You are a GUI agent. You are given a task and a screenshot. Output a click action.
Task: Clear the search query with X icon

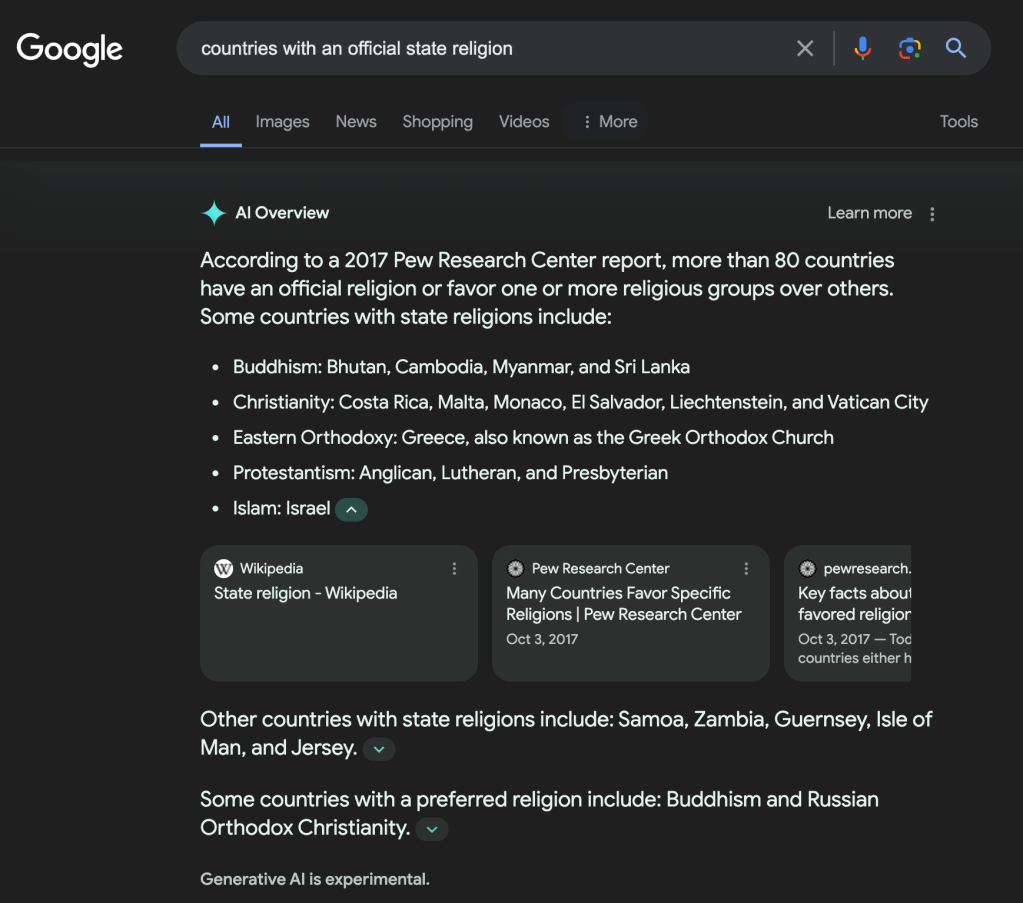805,48
